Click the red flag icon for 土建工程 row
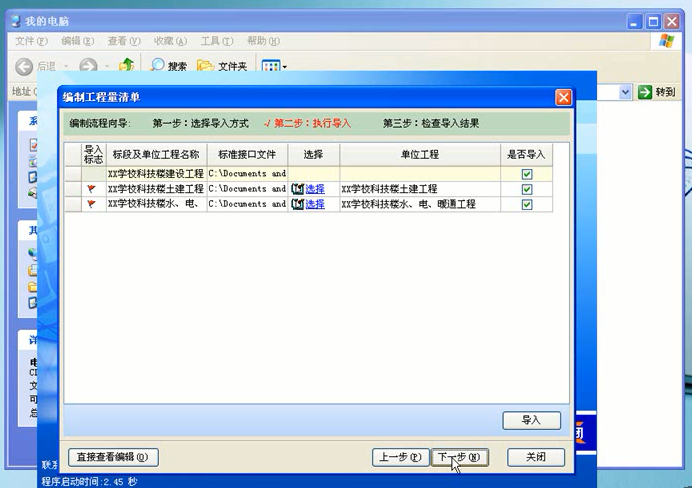The height and width of the screenshot is (488, 692). pos(92,189)
